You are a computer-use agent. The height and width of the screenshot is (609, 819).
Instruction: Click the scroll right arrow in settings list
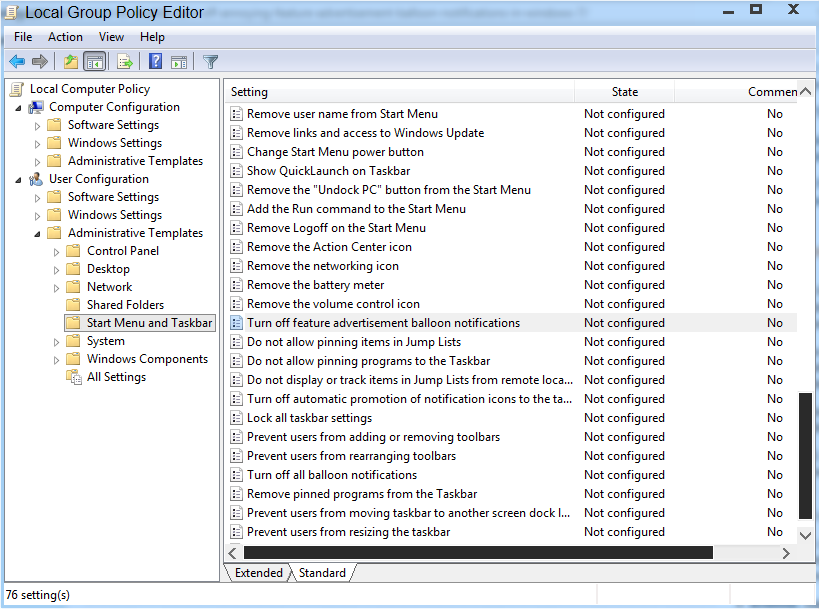(x=786, y=553)
